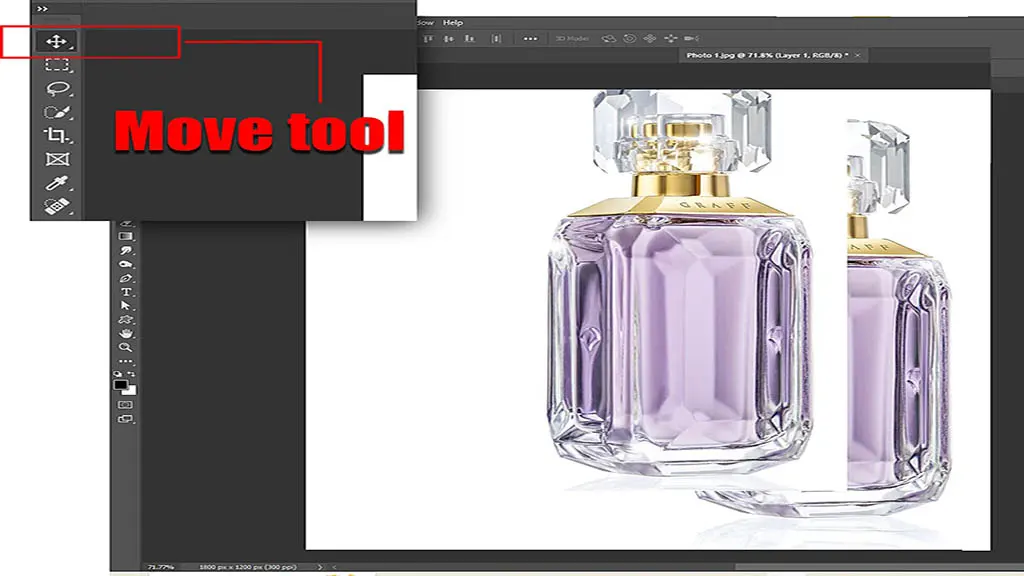The image size is (1024, 576).
Task: Select the Rectangular Marquee tool
Action: pyautogui.click(x=57, y=65)
